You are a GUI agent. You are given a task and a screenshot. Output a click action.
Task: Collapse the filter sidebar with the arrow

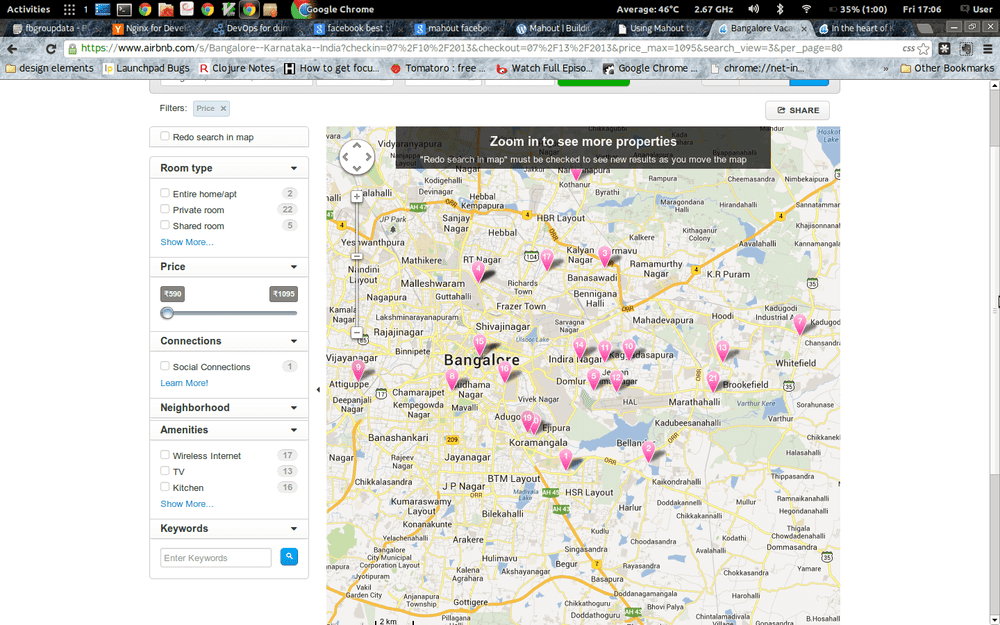318,389
